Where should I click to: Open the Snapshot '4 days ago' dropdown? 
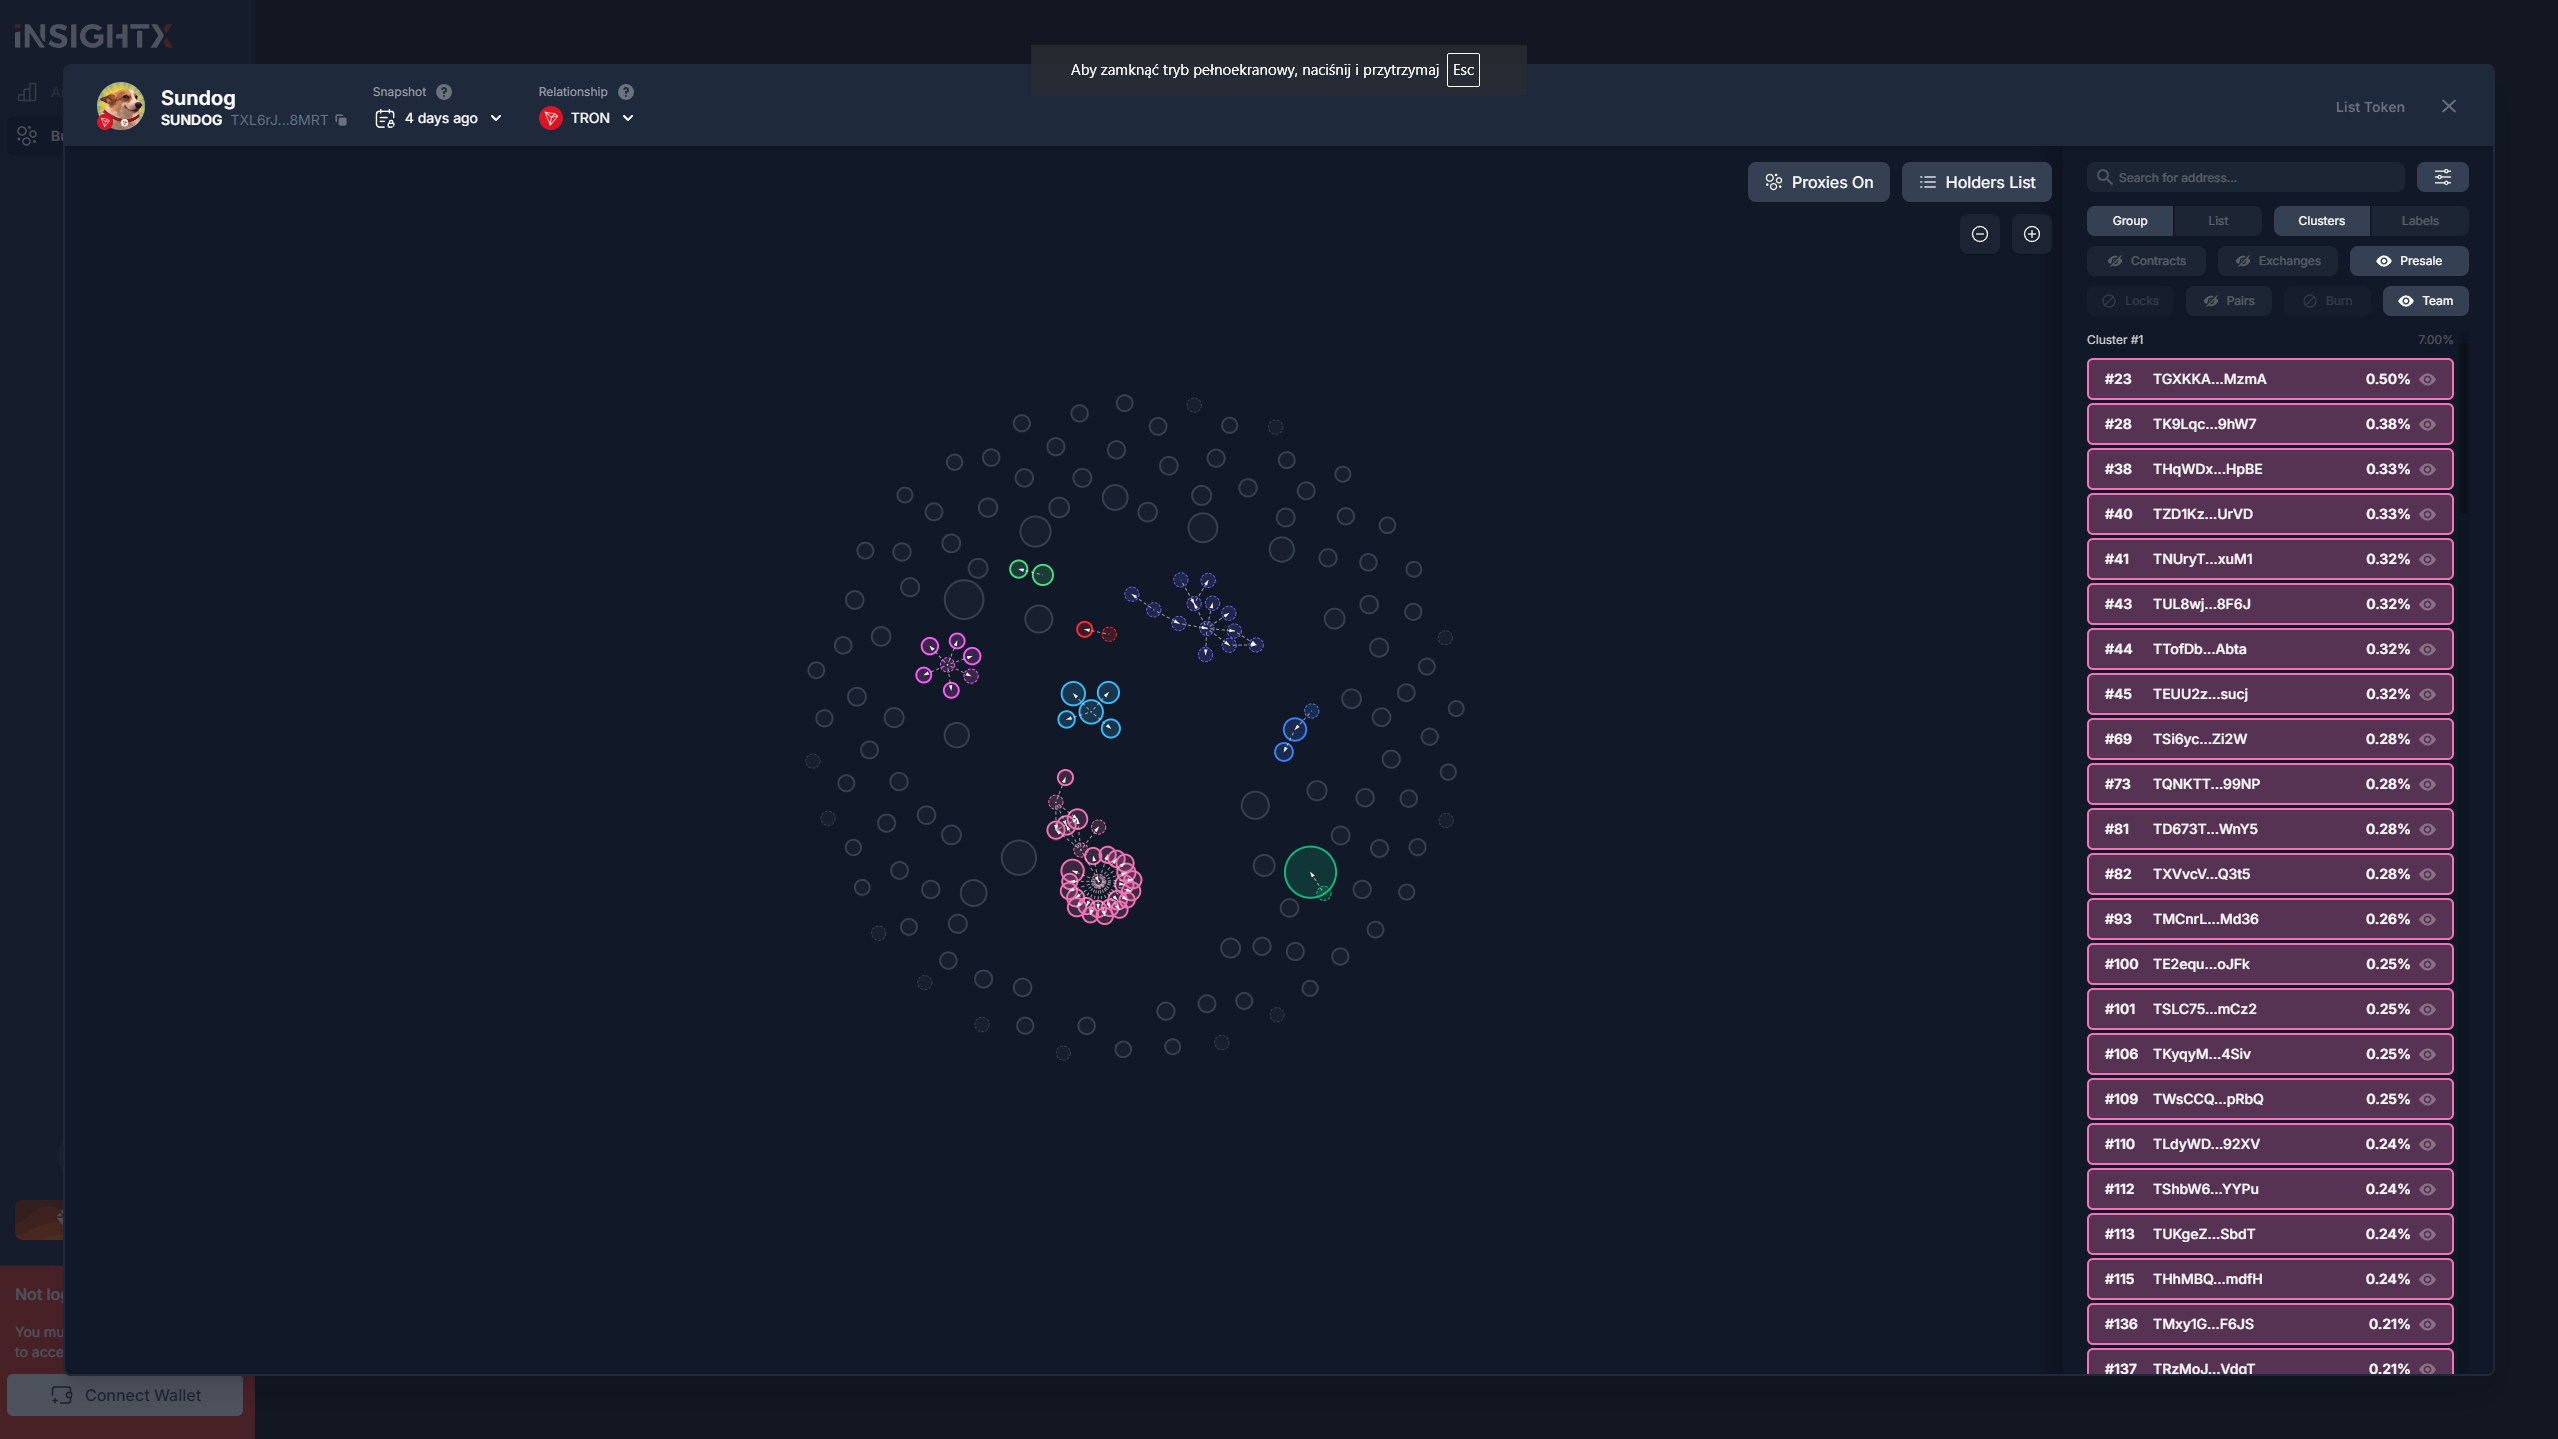440,118
